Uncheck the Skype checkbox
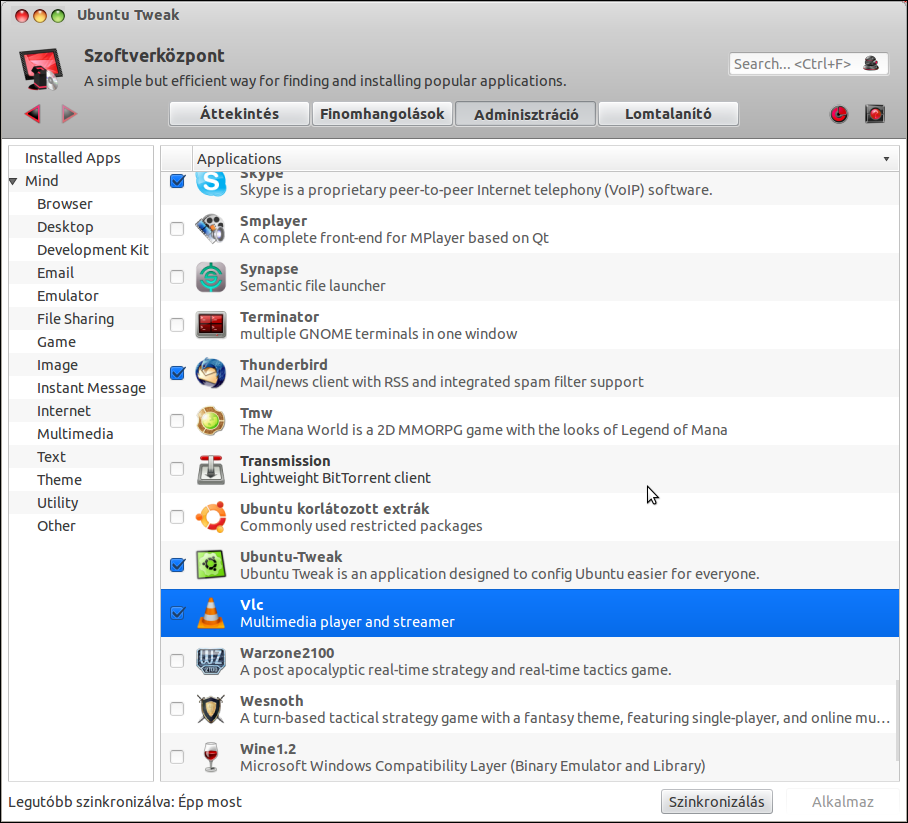 pos(177,181)
